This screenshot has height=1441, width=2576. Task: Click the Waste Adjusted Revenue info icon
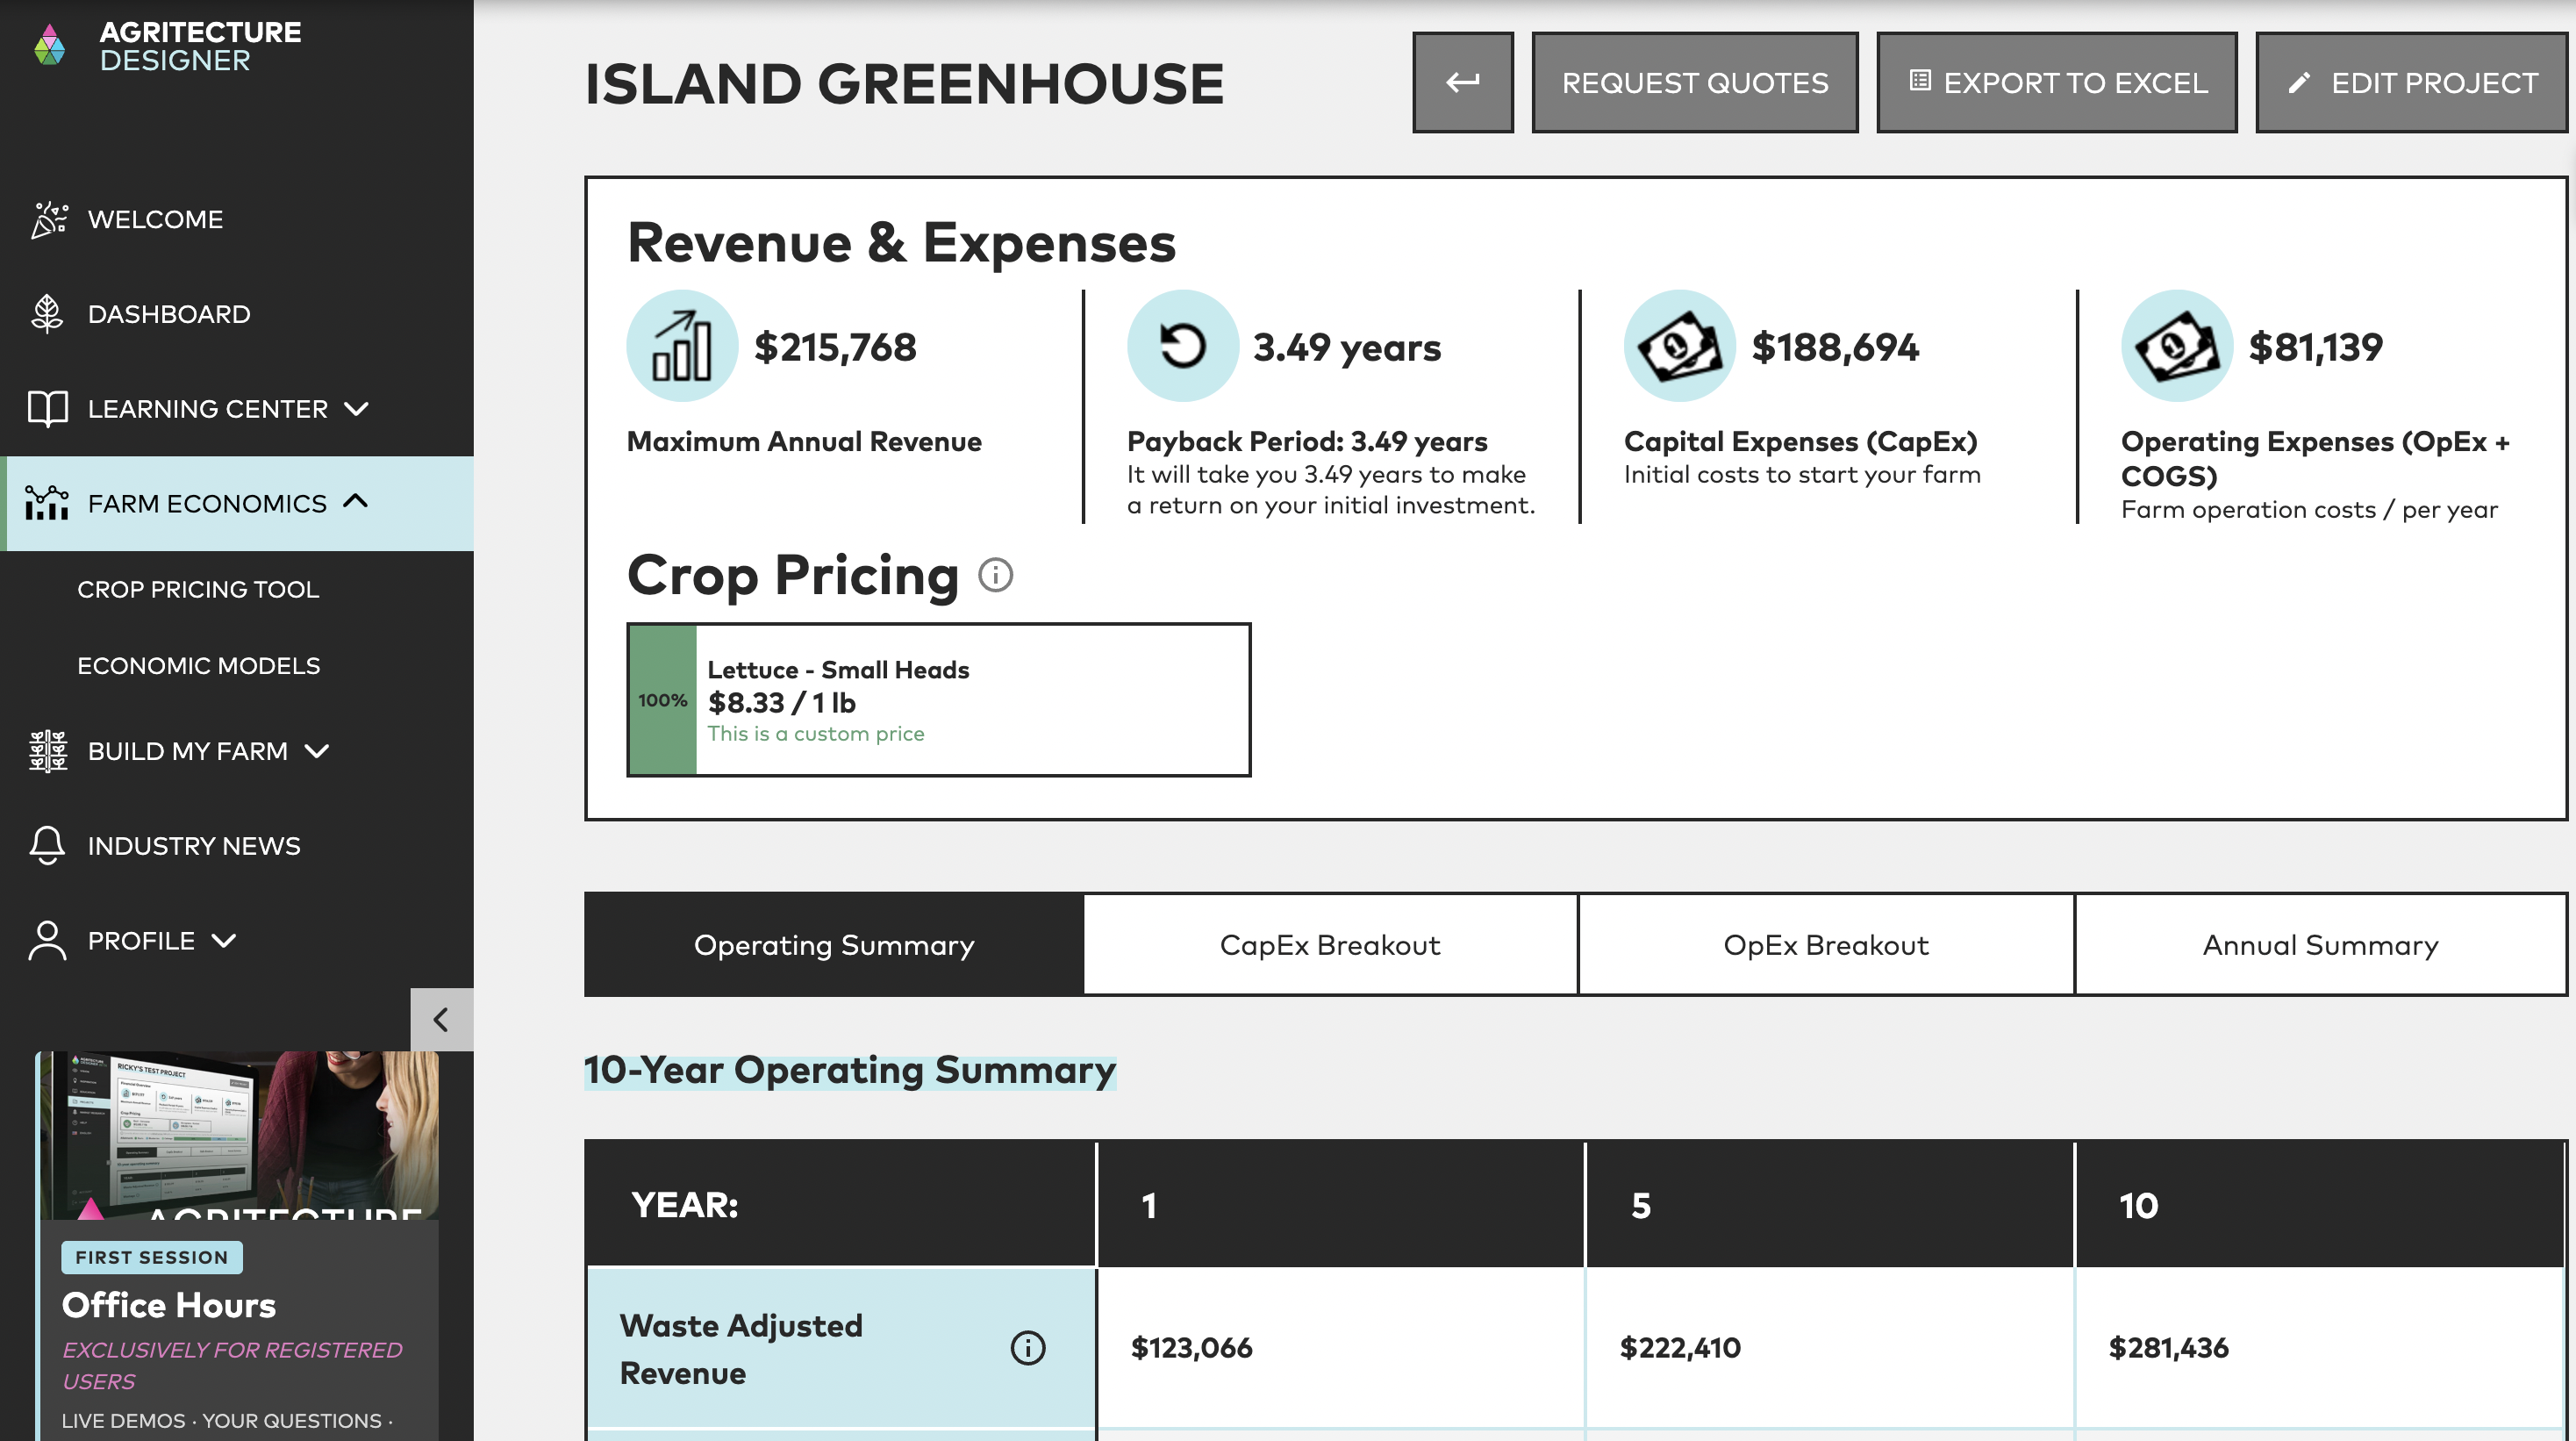pos(1028,1348)
